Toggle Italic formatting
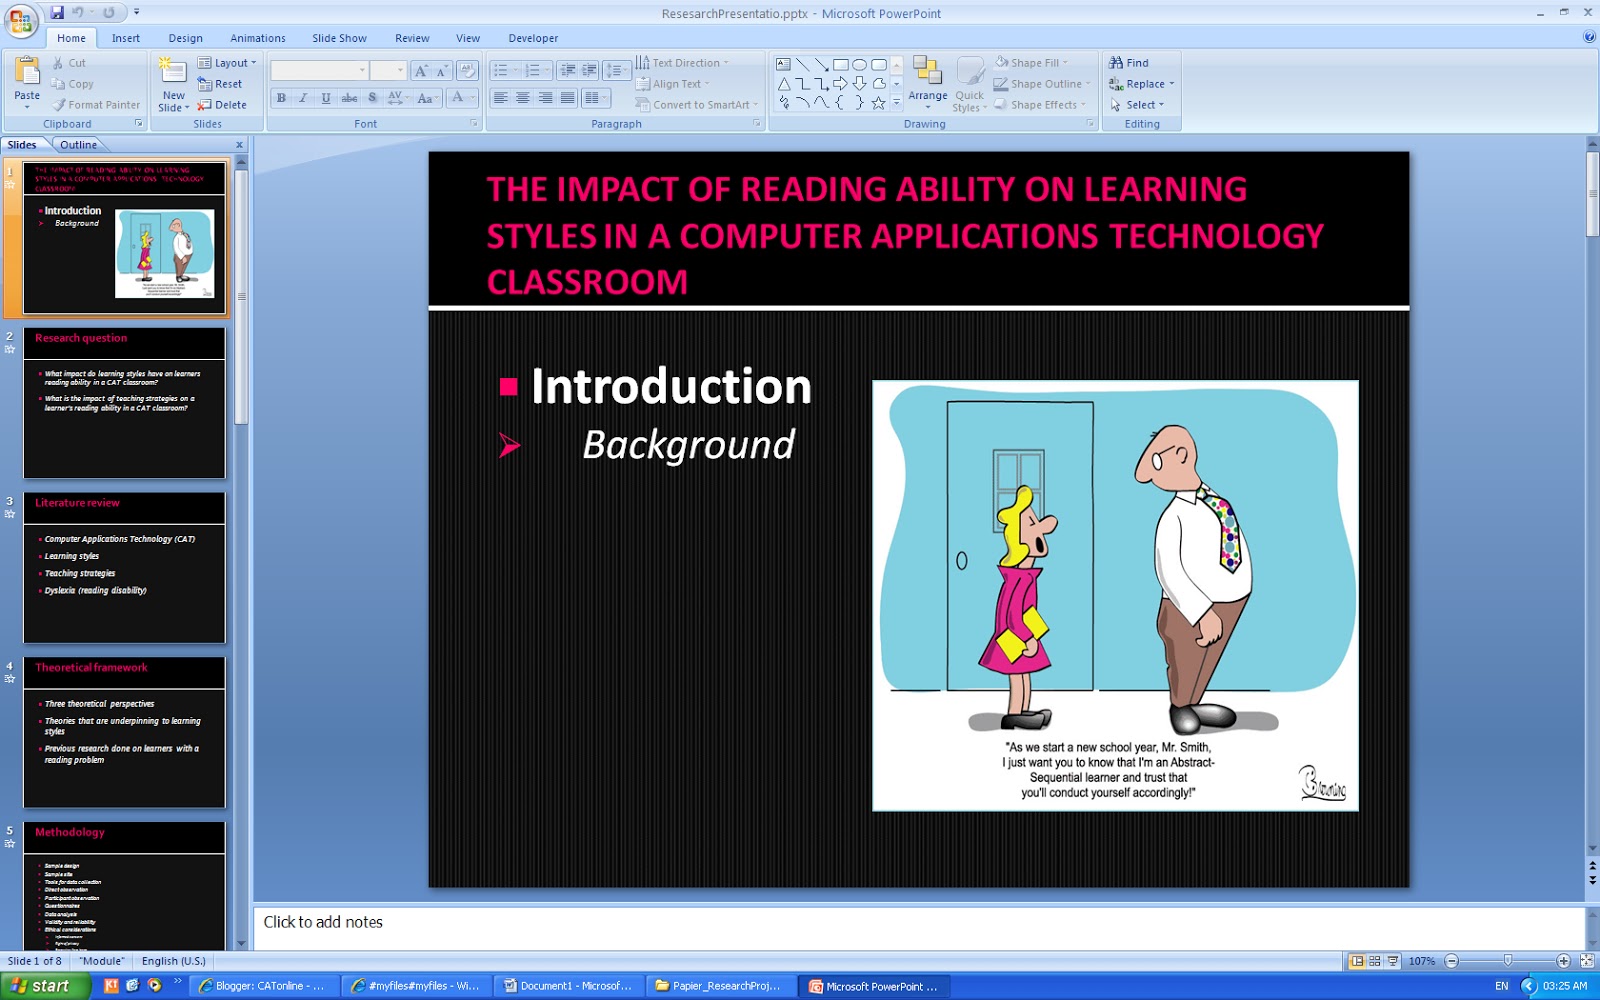The width and height of the screenshot is (1600, 1000). pos(304,98)
